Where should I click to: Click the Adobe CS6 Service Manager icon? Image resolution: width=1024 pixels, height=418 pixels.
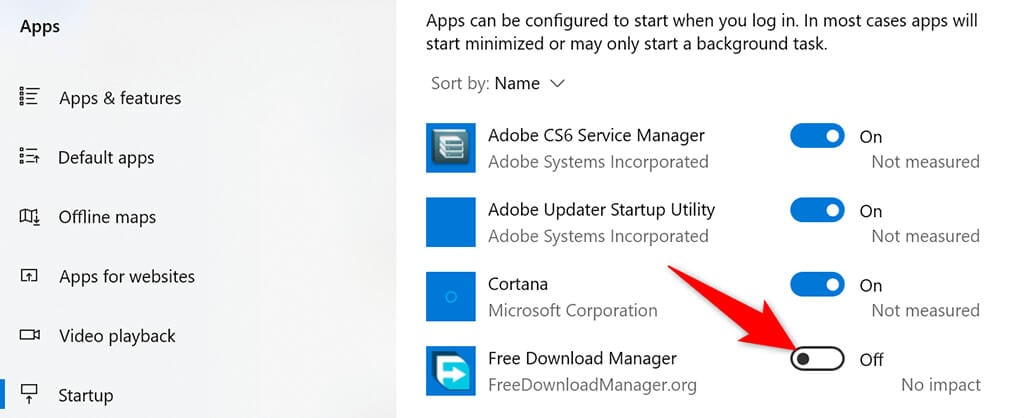pyautogui.click(x=451, y=147)
